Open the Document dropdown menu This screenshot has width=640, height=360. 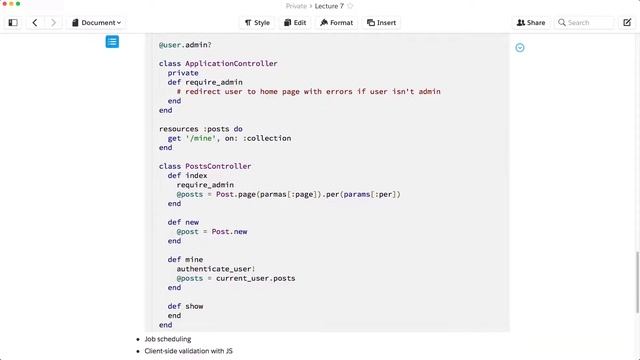pyautogui.click(x=96, y=23)
